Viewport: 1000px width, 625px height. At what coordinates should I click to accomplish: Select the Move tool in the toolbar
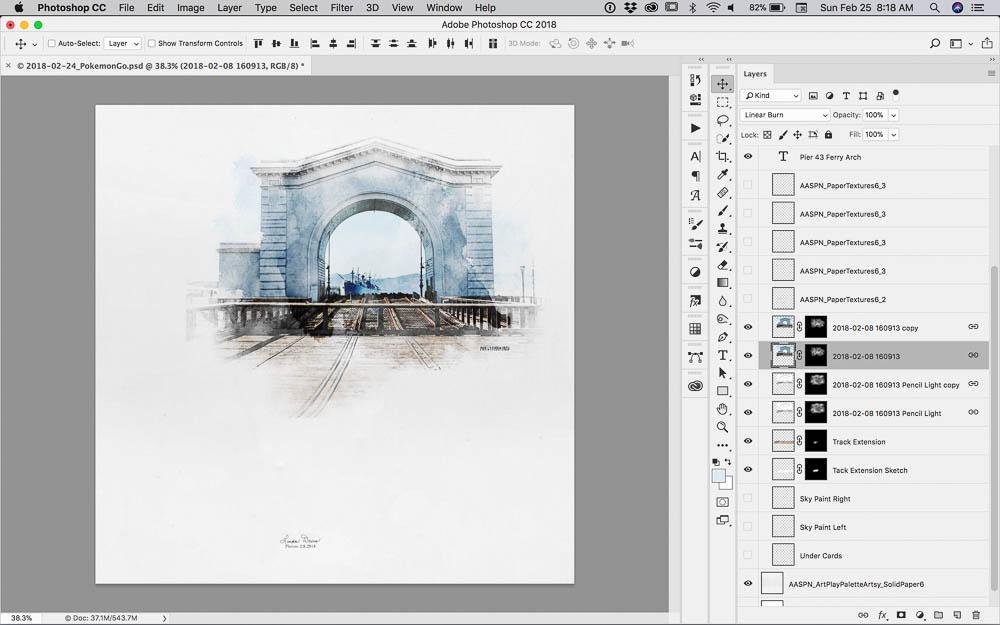click(x=722, y=84)
